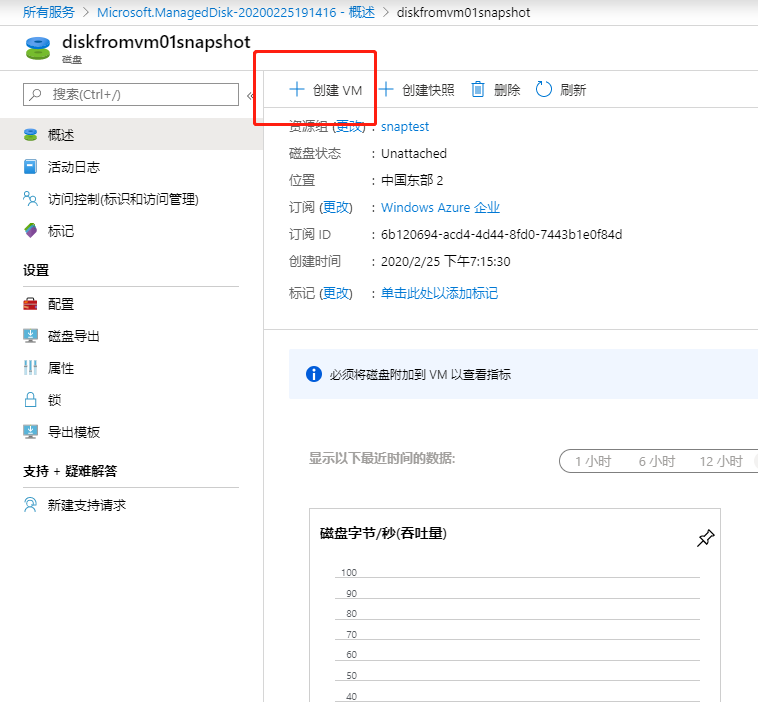The height and width of the screenshot is (702, 758).
Task: Click the 磁盘字节/秒(吞吐量) chart title
Action: coord(383,533)
